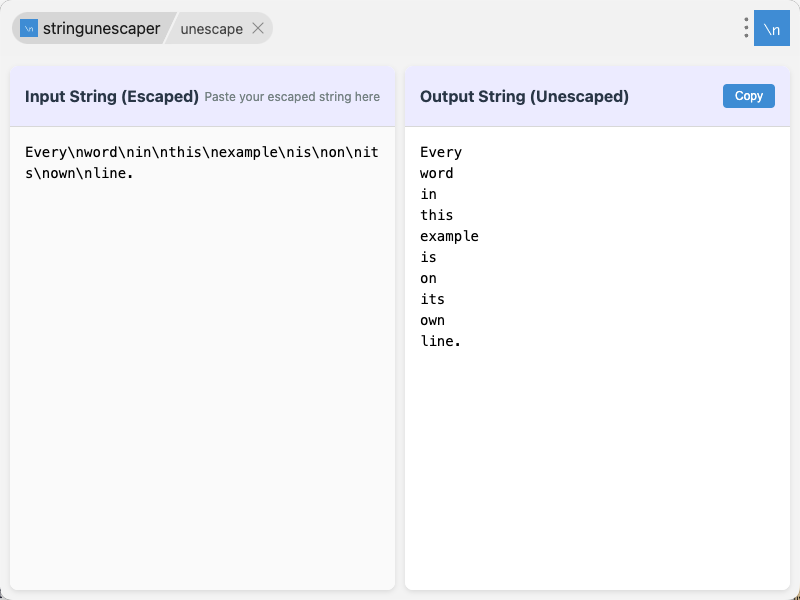
Task: Open the three-dot more options menu
Action: 746,28
